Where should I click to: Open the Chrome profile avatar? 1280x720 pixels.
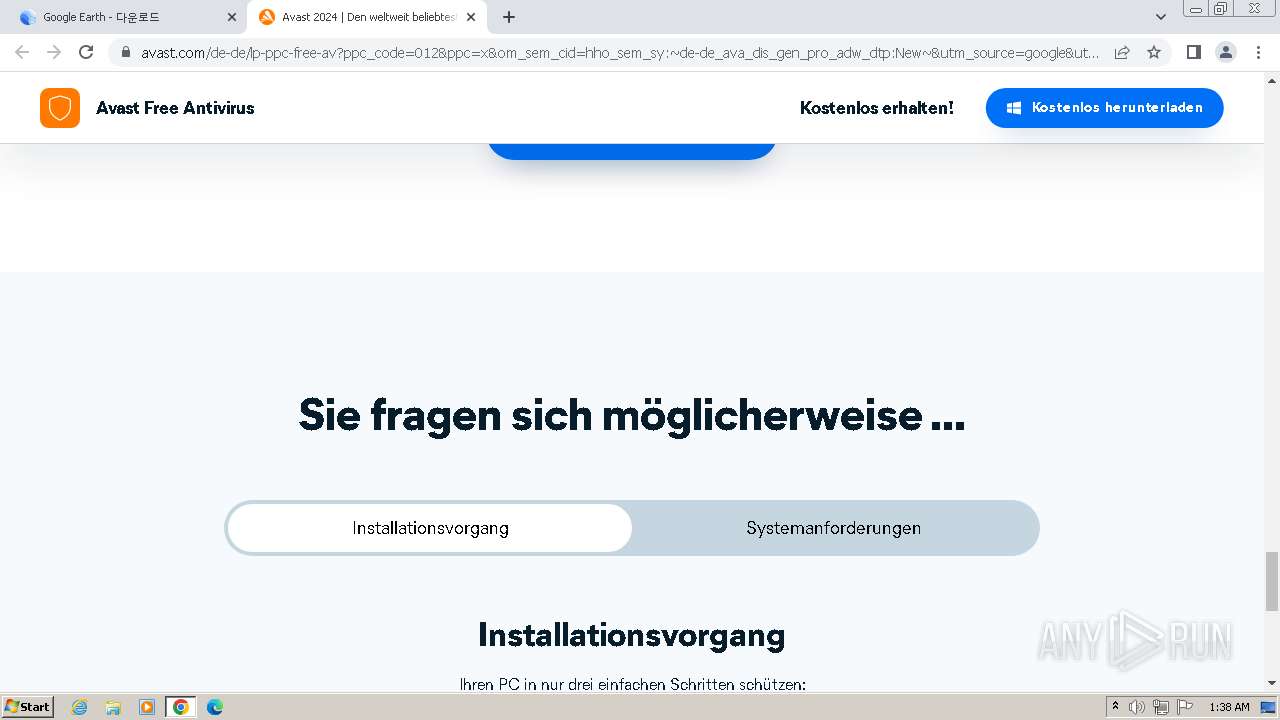1226,52
